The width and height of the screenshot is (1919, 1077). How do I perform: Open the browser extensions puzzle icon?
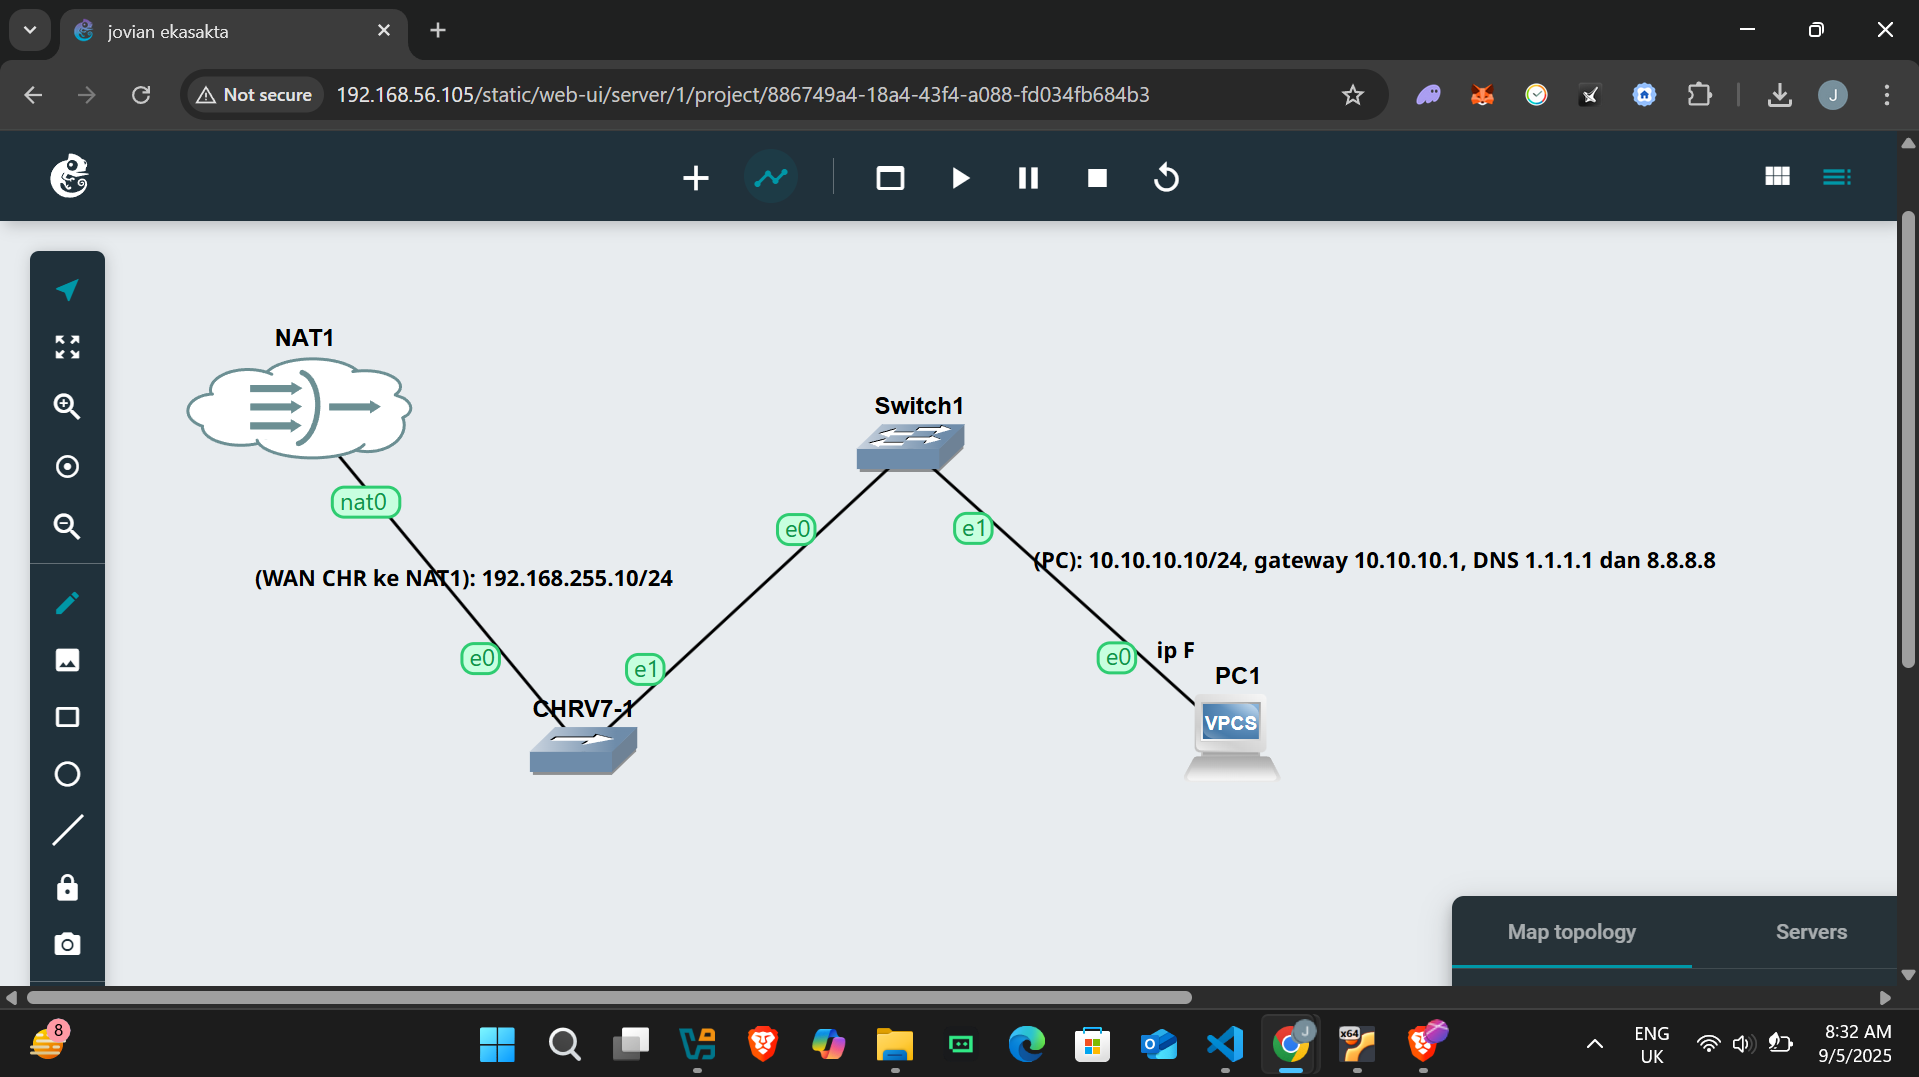pos(1699,95)
